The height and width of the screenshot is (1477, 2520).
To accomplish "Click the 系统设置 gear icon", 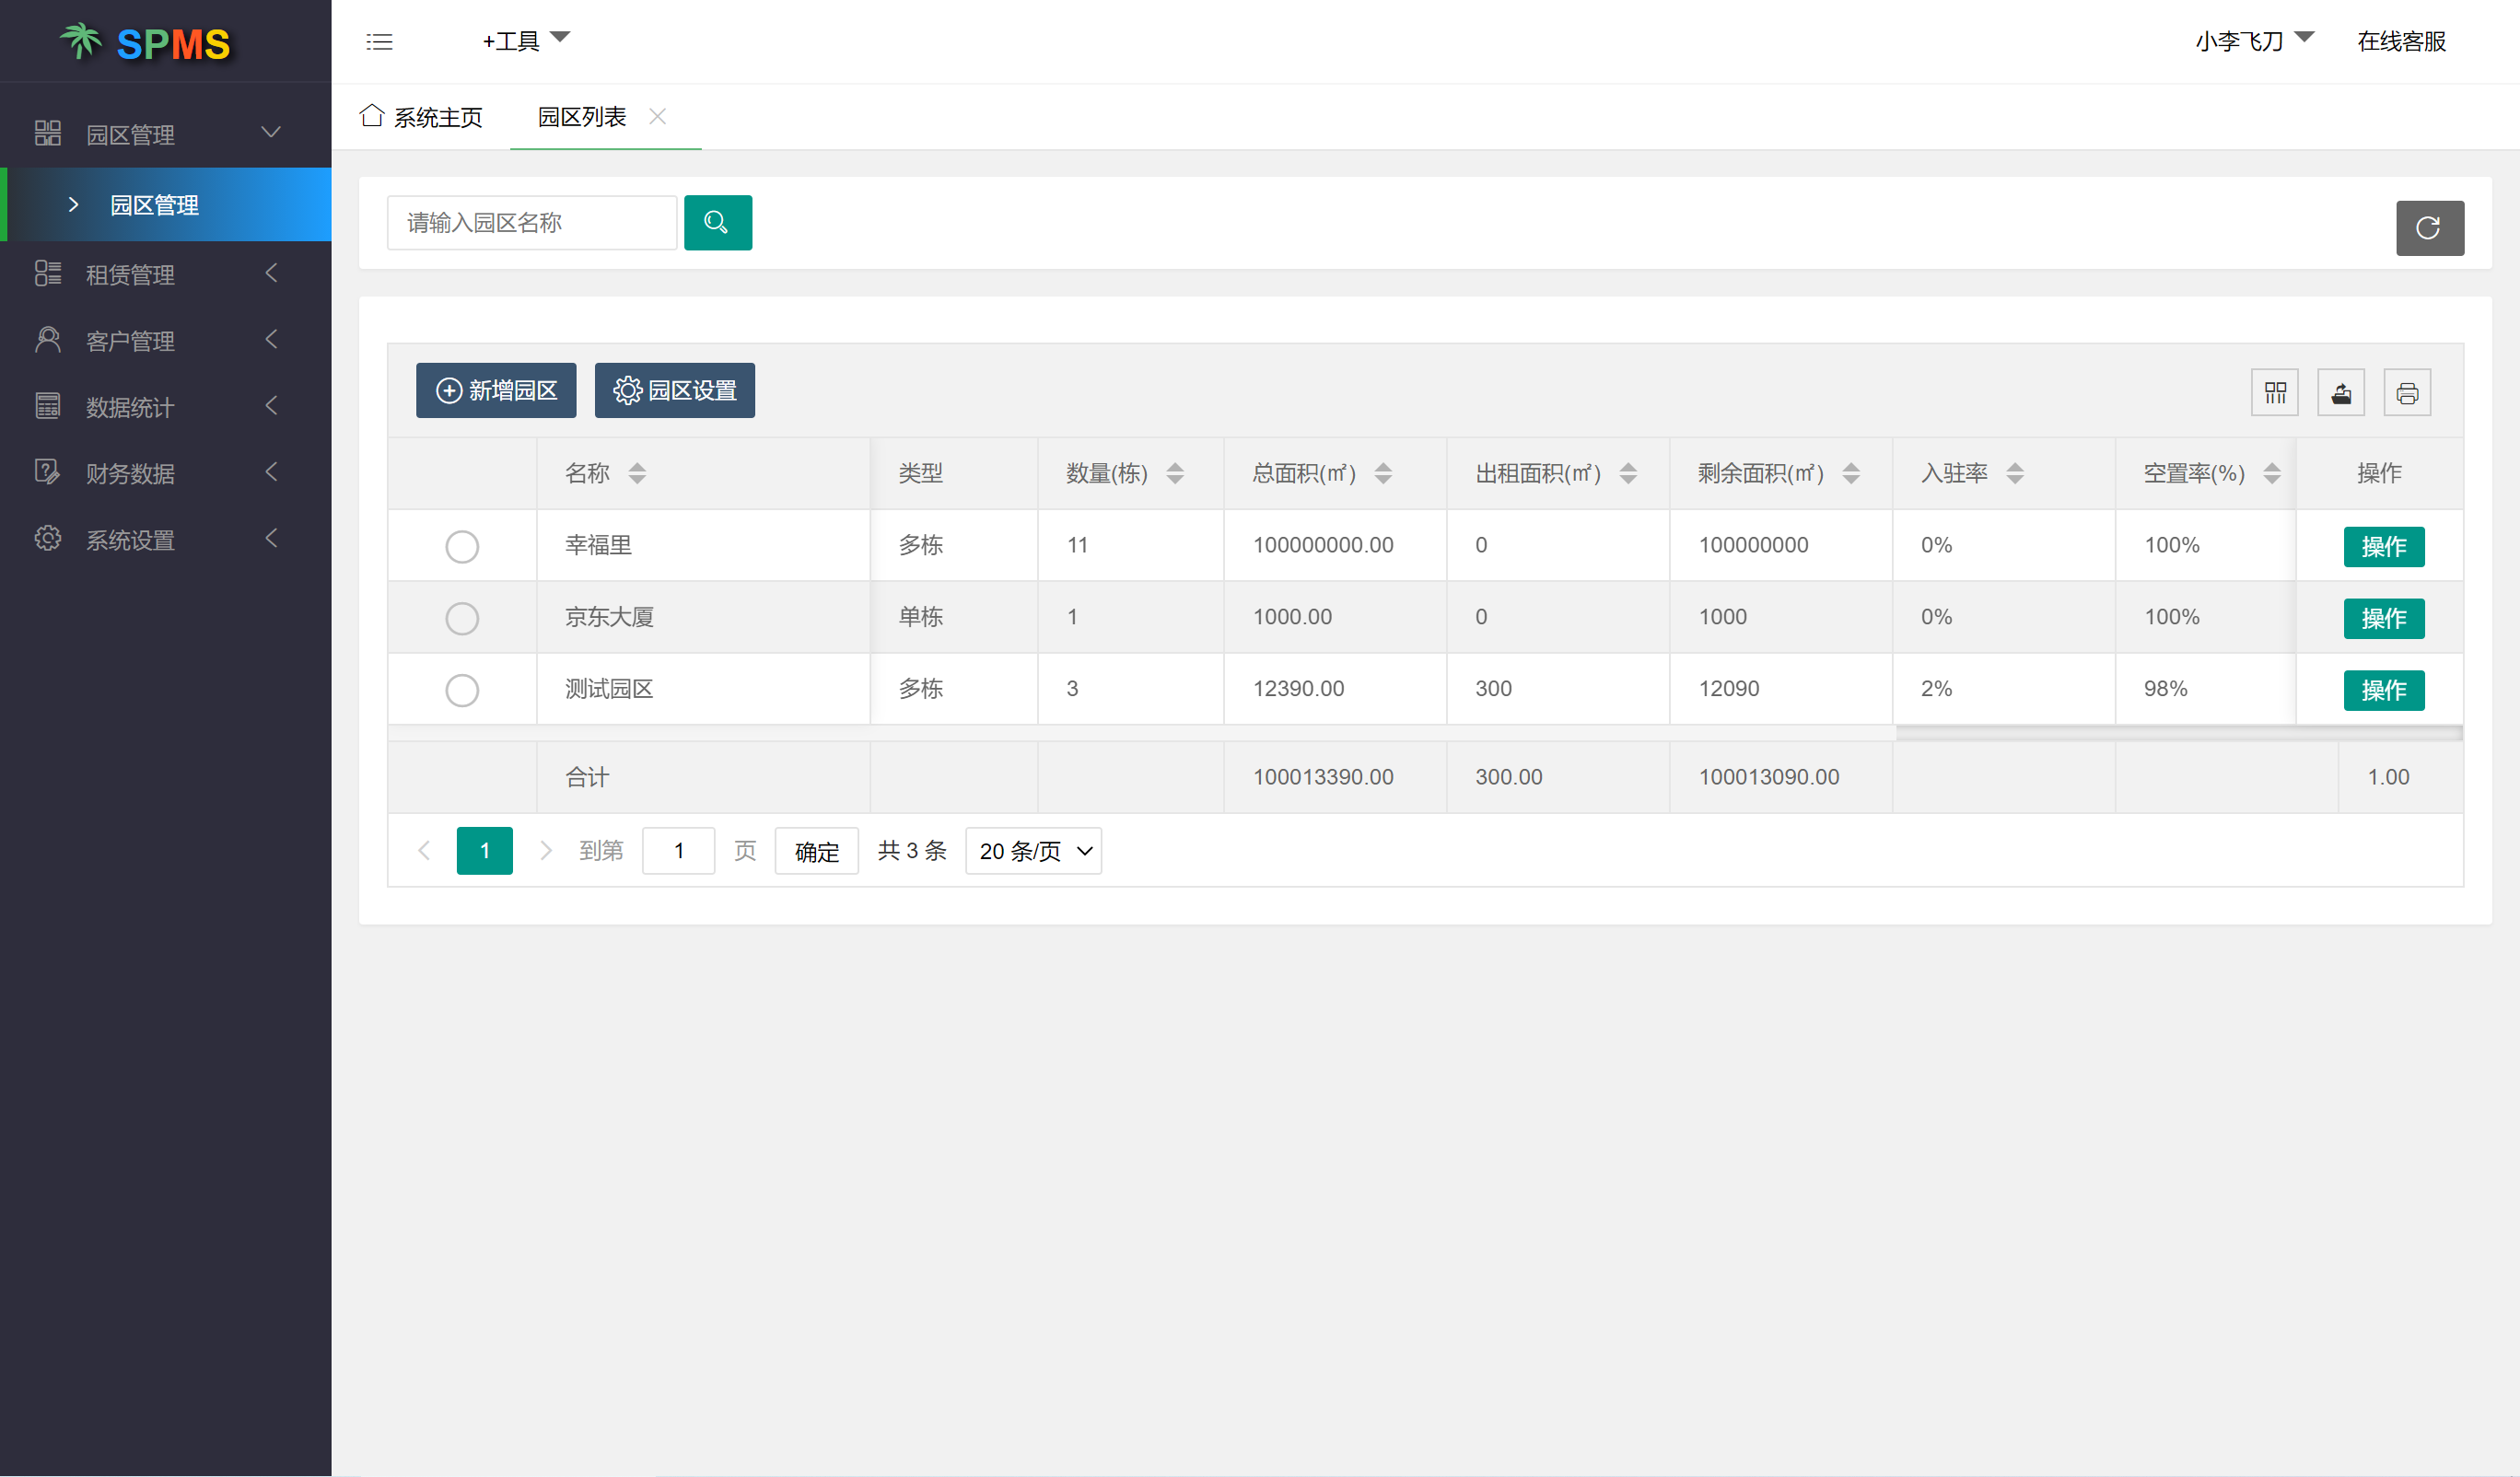I will (x=47, y=539).
